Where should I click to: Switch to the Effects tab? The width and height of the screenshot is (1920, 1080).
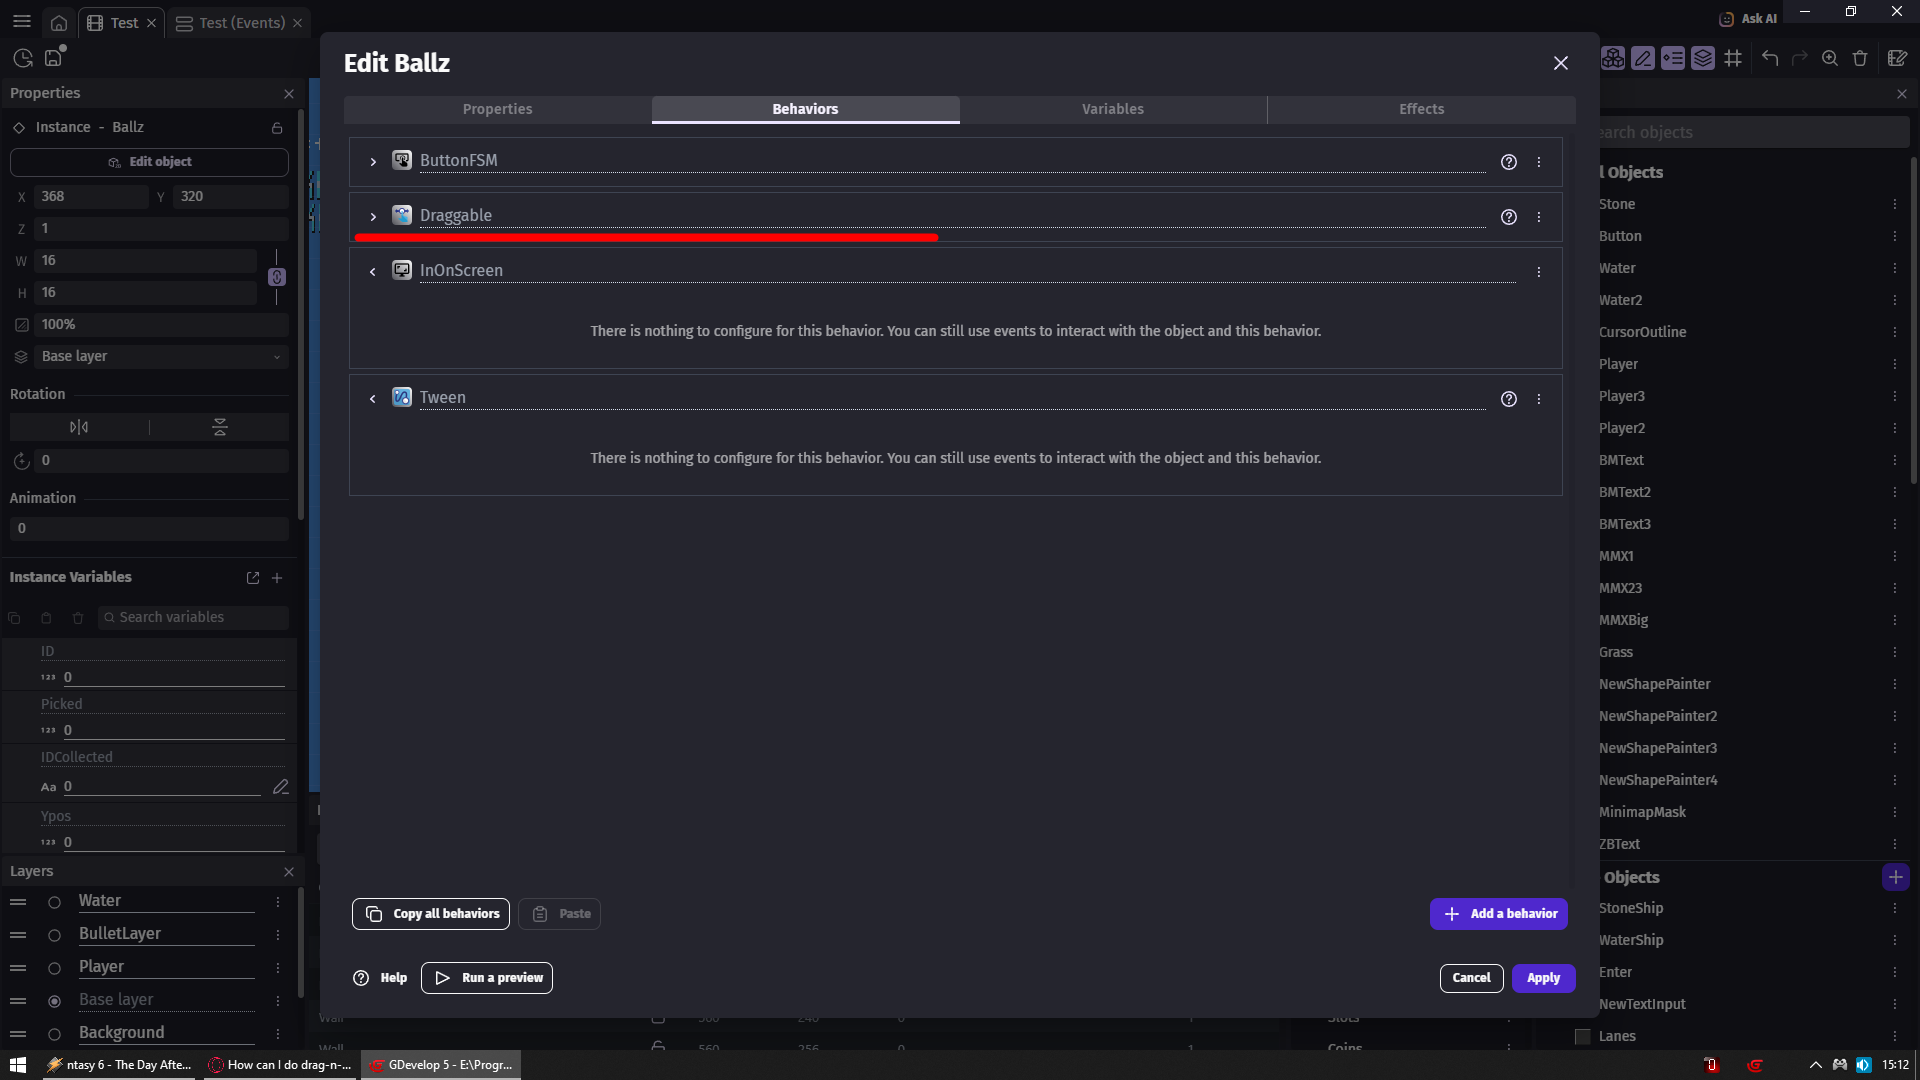(x=1421, y=109)
